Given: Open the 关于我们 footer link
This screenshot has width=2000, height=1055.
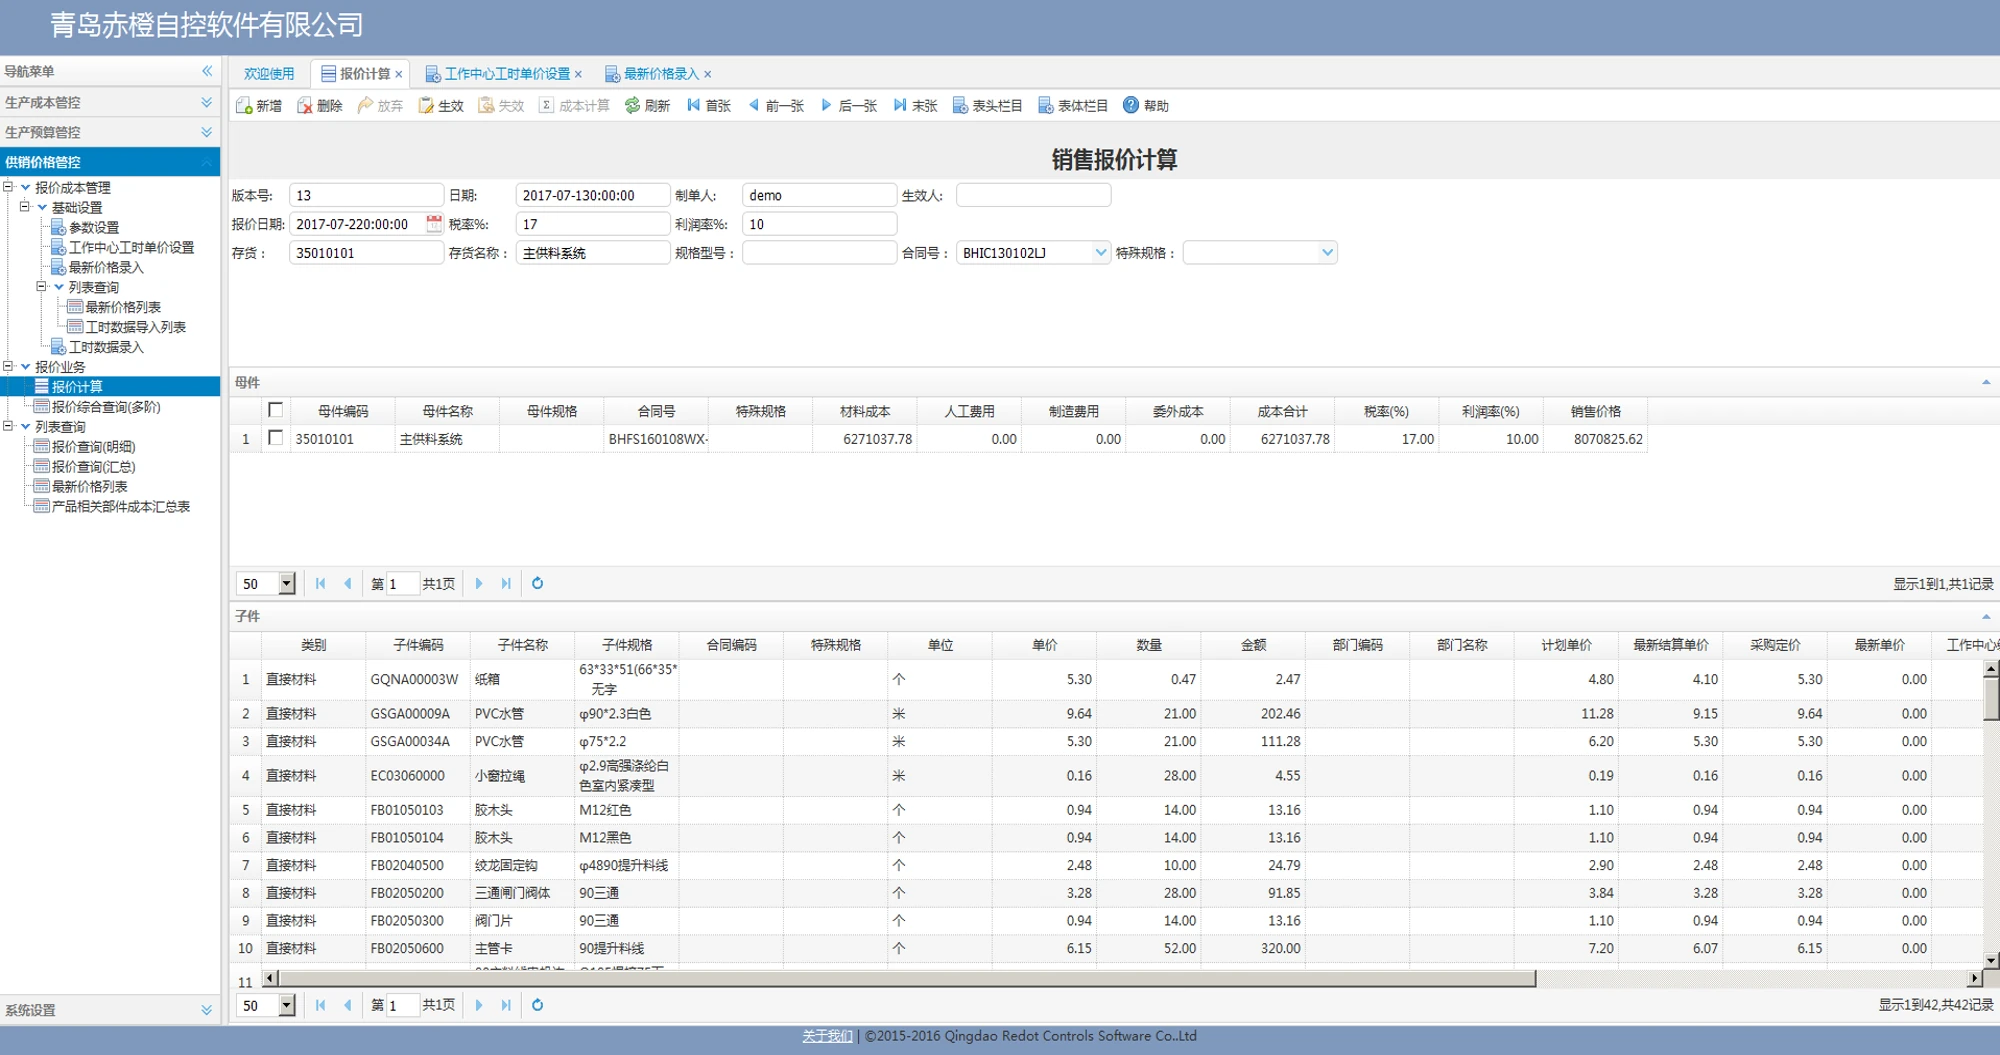Looking at the screenshot, I should 827,1036.
